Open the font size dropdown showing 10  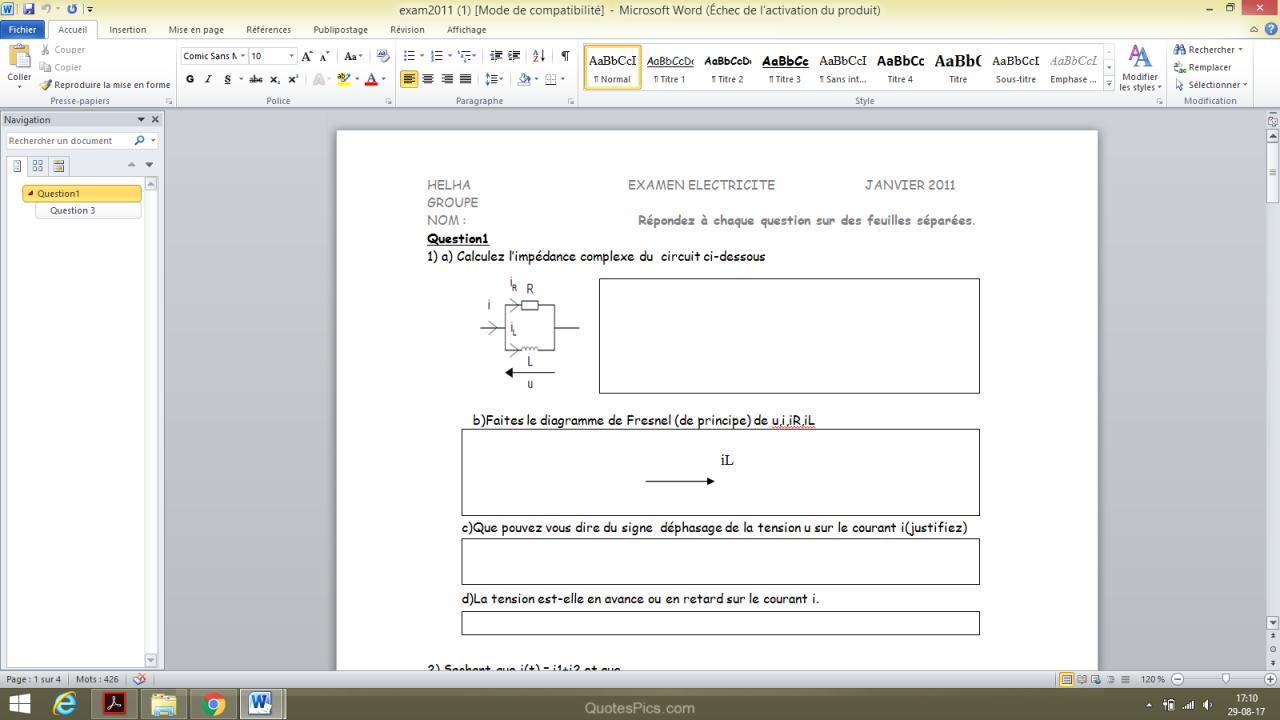(292, 56)
